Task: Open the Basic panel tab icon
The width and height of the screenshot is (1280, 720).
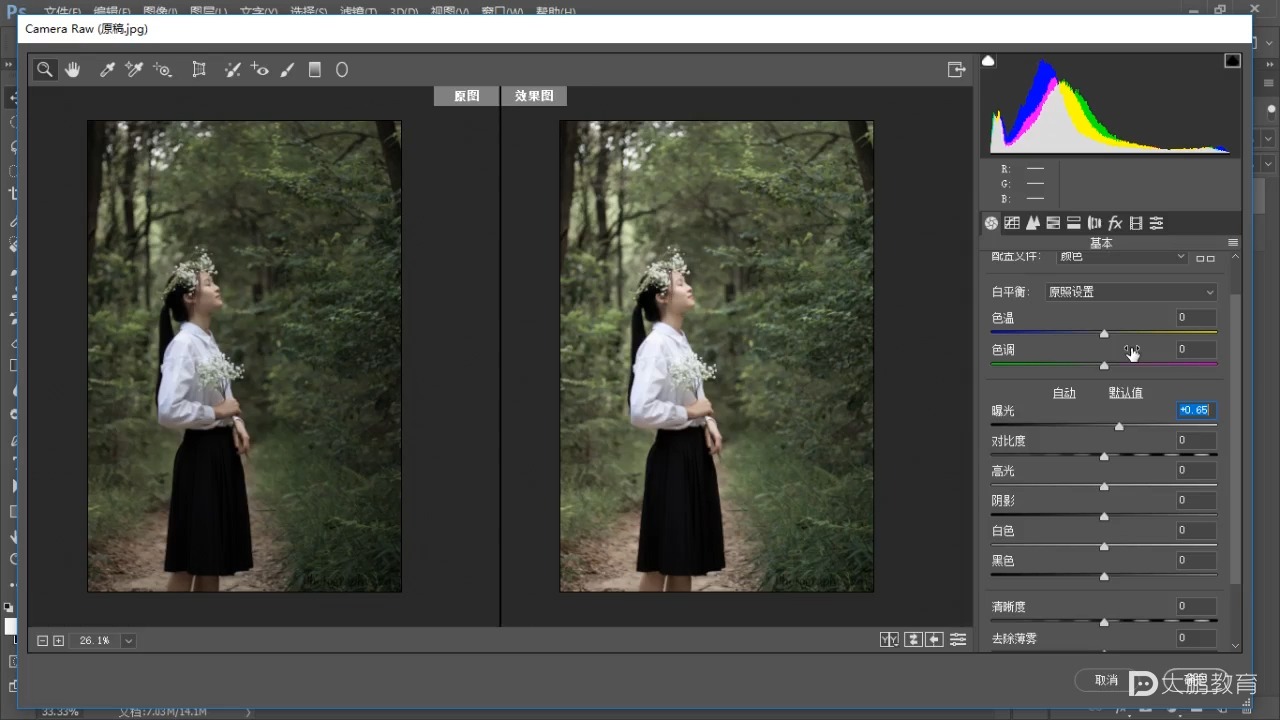Action: coord(991,223)
